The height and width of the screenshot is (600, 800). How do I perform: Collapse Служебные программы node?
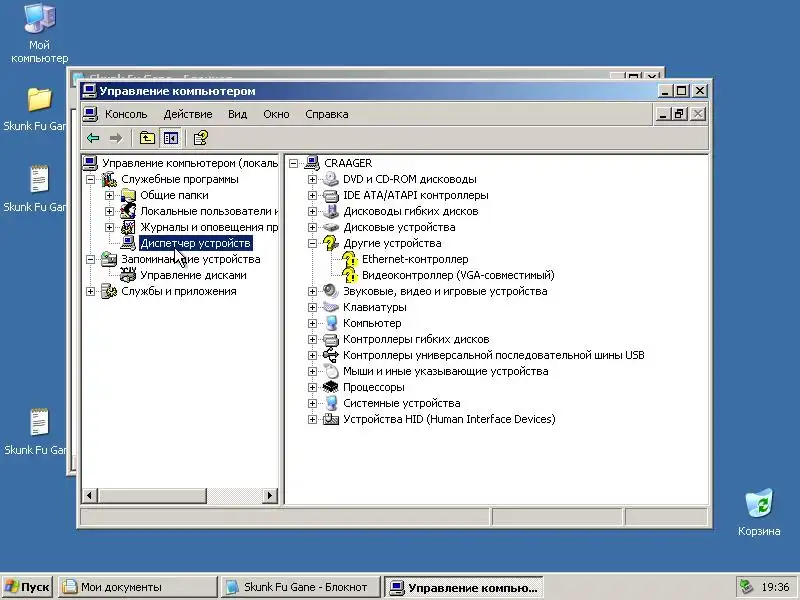(x=90, y=180)
